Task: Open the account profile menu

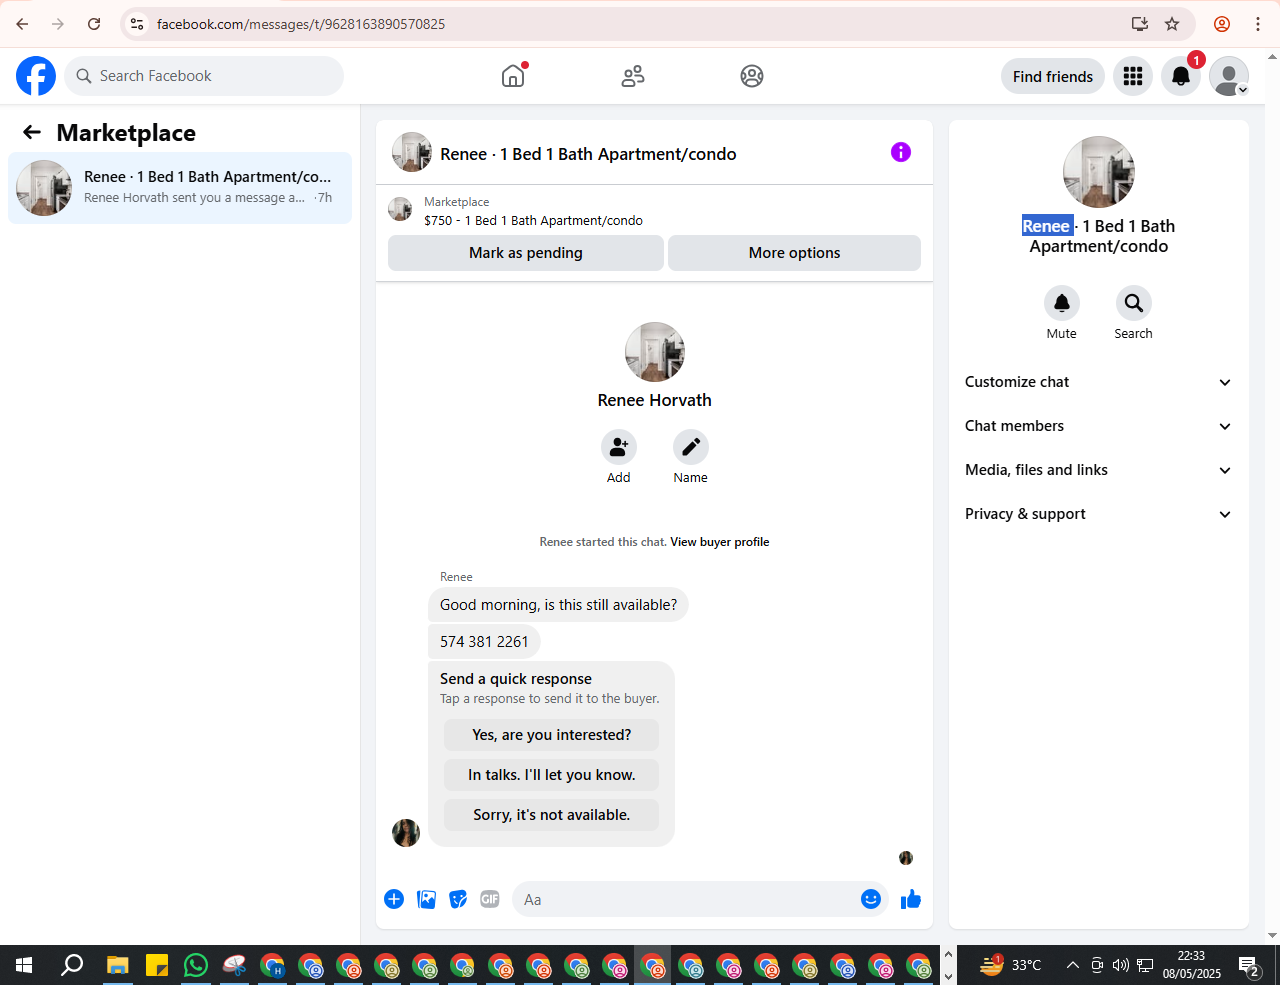Action: click(1229, 76)
